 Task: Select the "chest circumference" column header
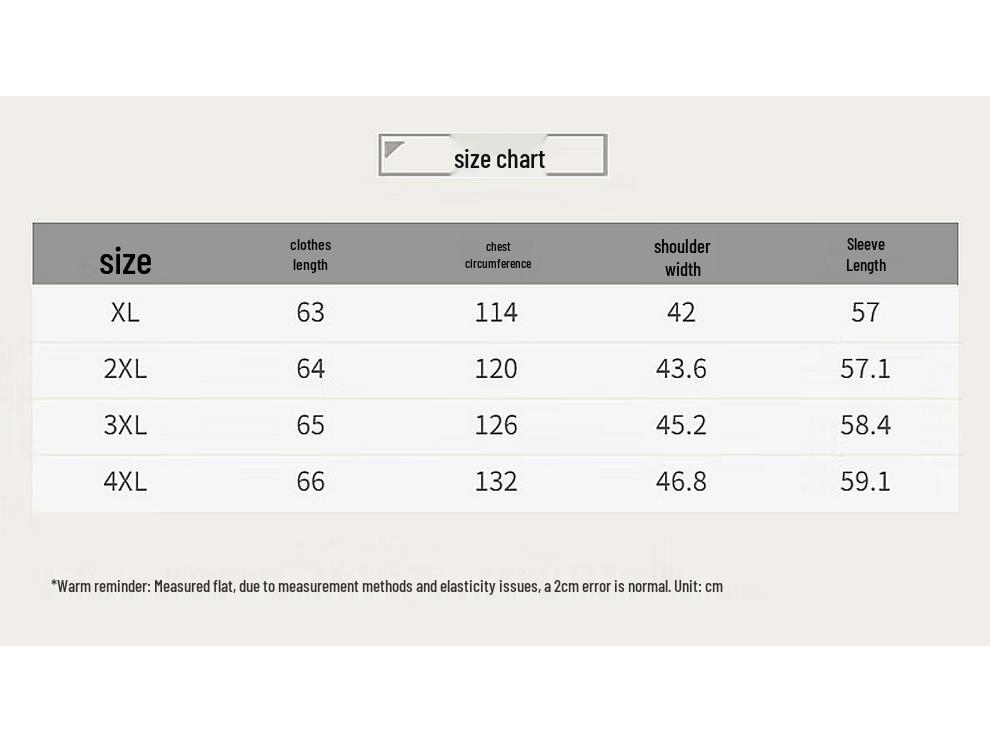click(498, 255)
